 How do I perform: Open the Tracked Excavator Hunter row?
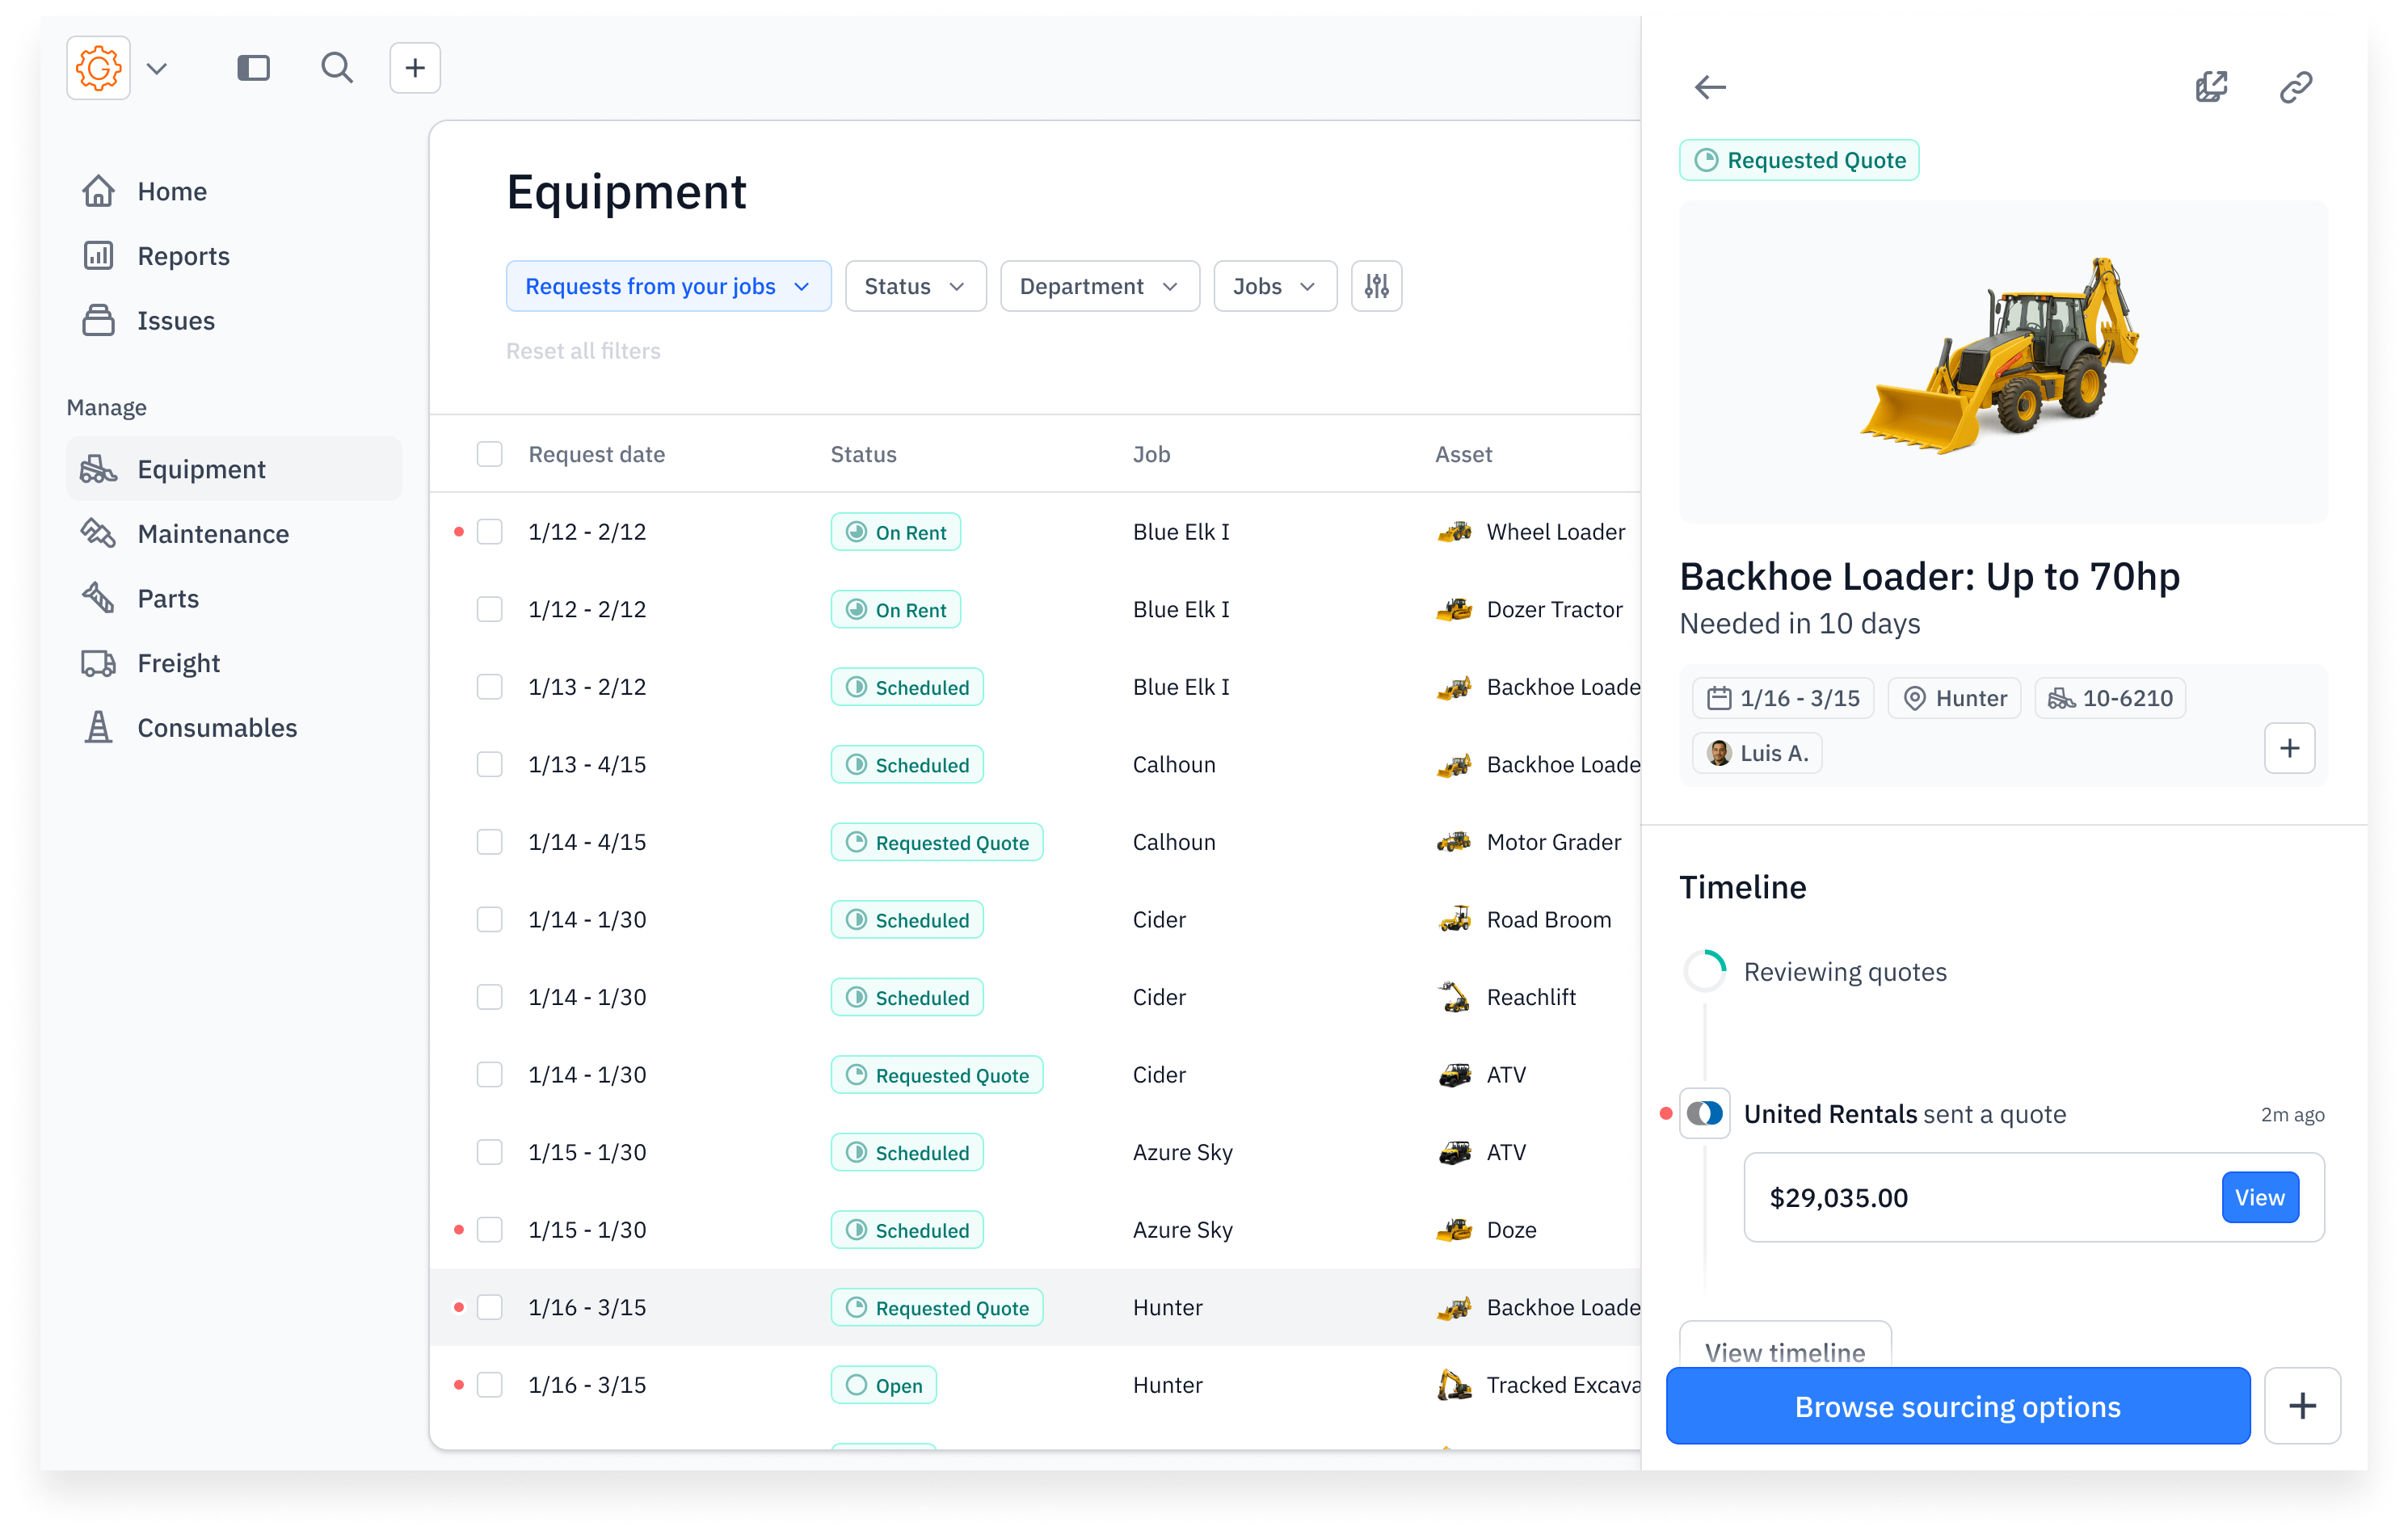[x=1166, y=1385]
